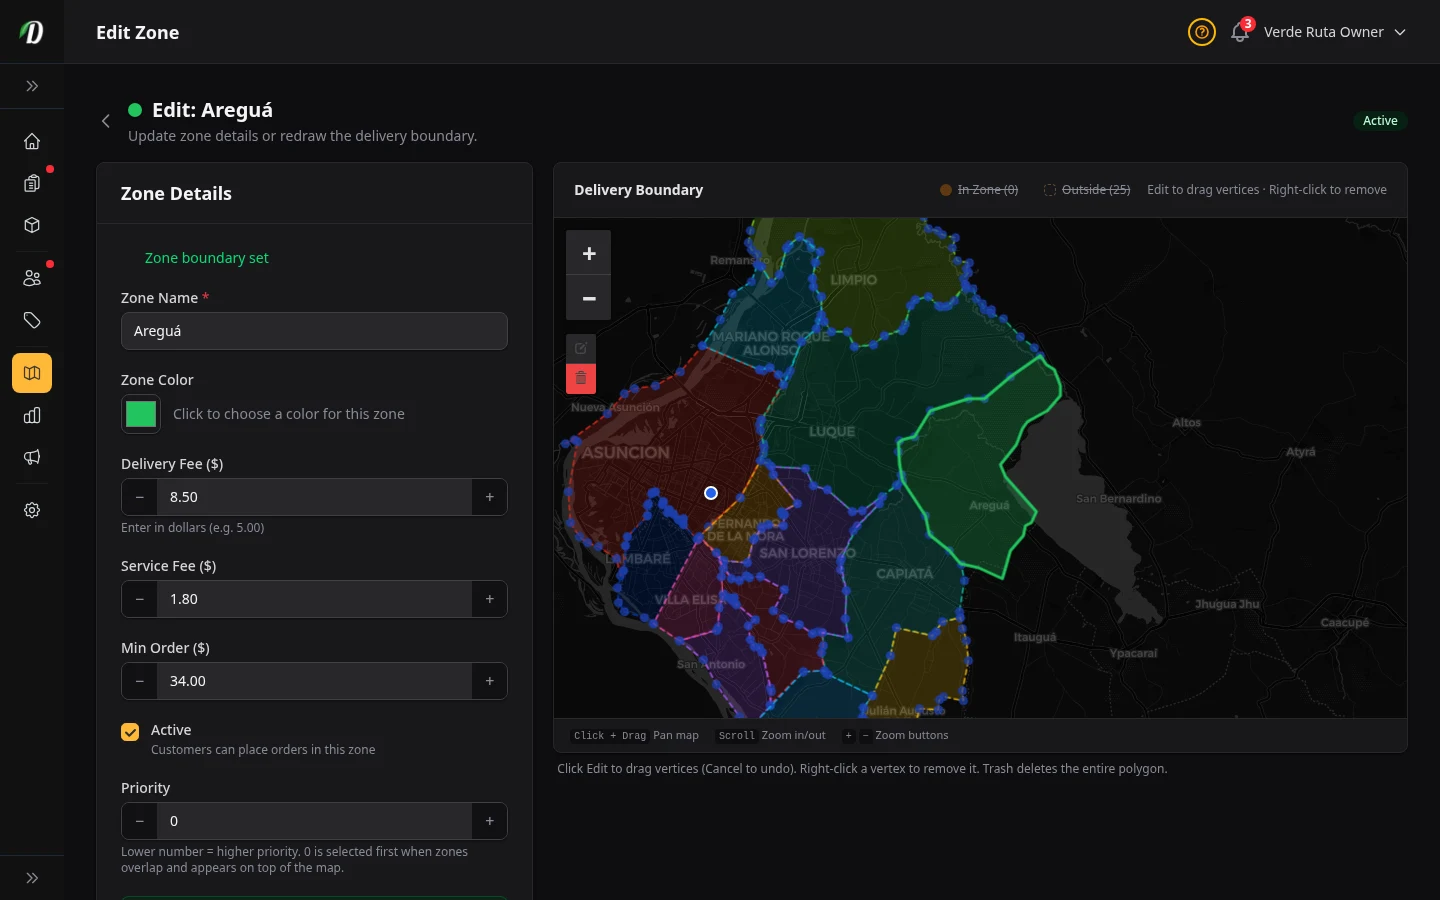
Task: Uncheck the Active checkbox for the zone
Action: (130, 732)
